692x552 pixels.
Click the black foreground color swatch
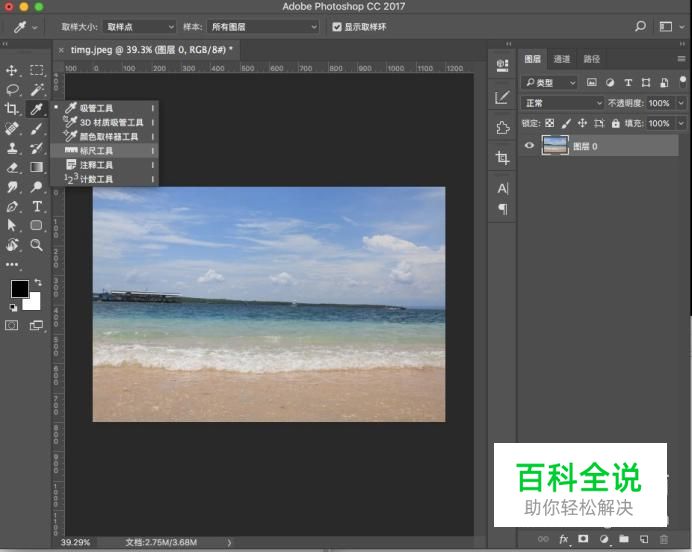click(x=19, y=289)
